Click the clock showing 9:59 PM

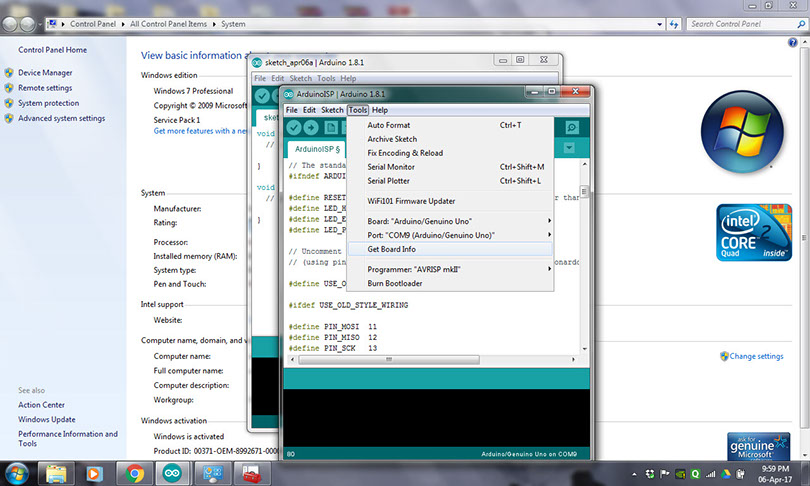pos(775,469)
